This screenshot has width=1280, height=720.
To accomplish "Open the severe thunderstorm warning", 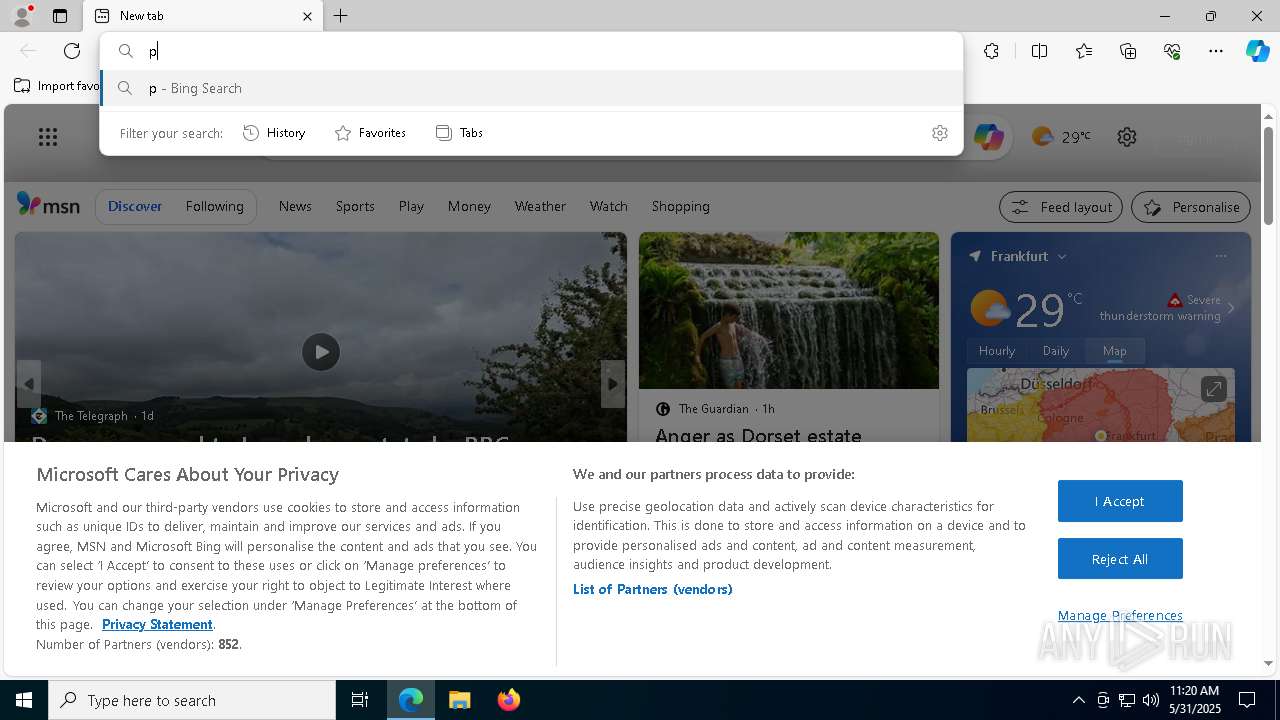I will click(x=1160, y=308).
